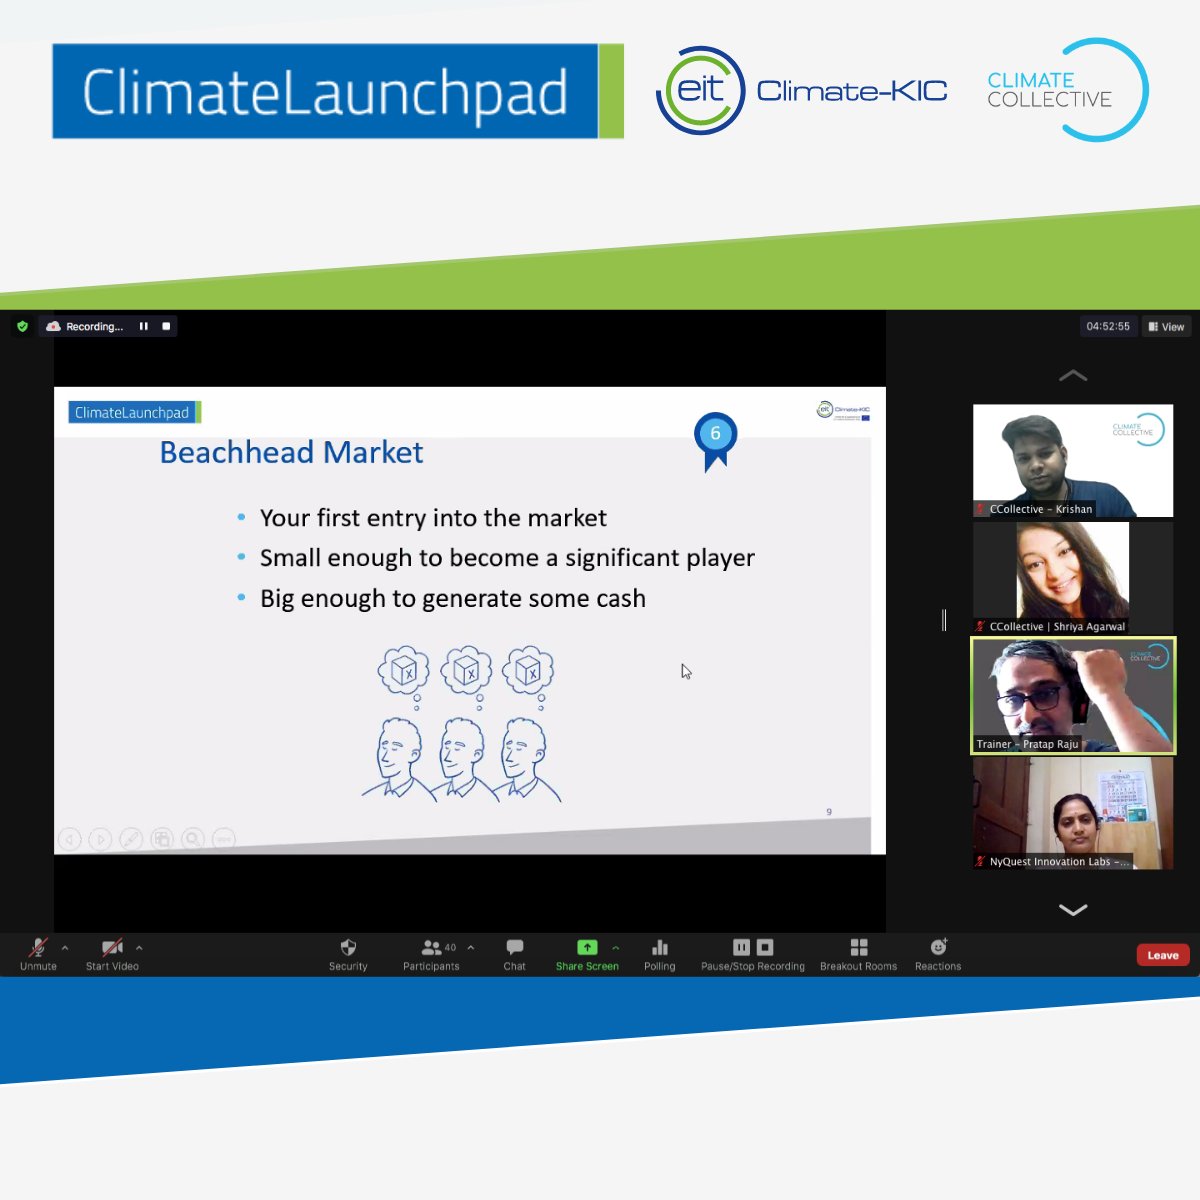Click the ClimateLaunchpad logo on the slide
The height and width of the screenshot is (1200, 1200).
(135, 412)
